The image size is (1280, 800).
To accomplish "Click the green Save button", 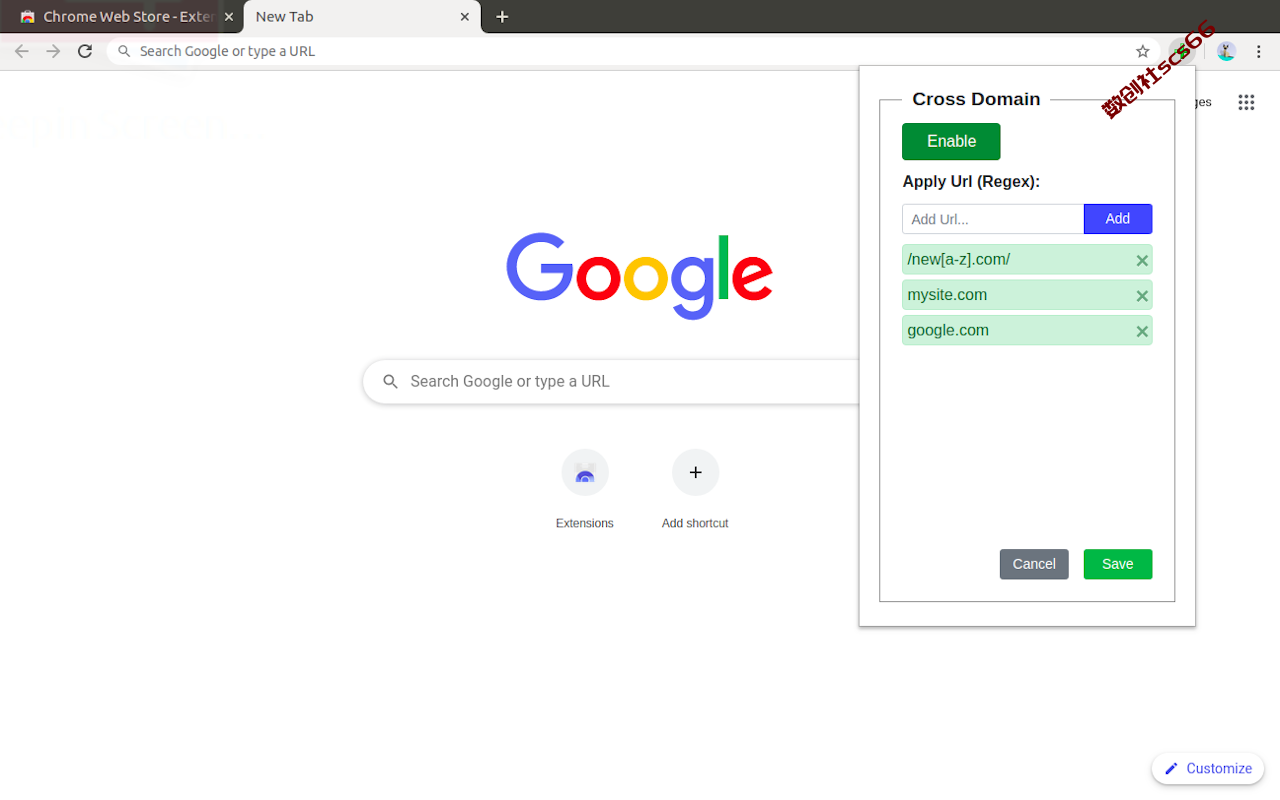I will tap(1118, 564).
